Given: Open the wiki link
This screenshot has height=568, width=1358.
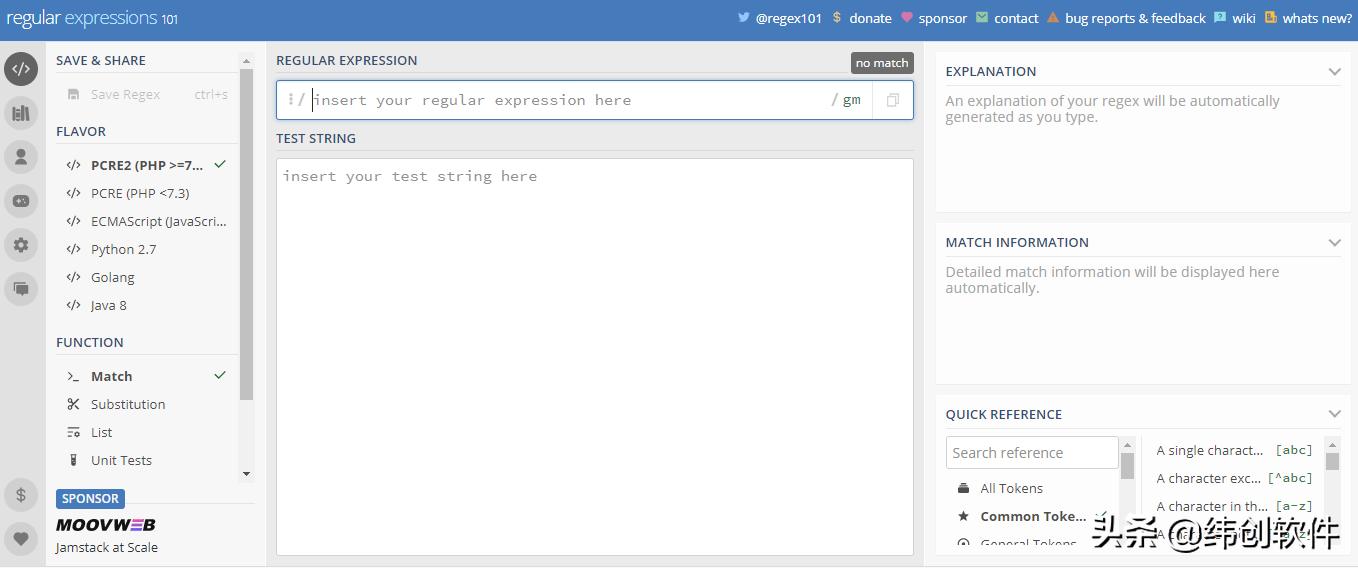Looking at the screenshot, I should pyautogui.click(x=1235, y=18).
